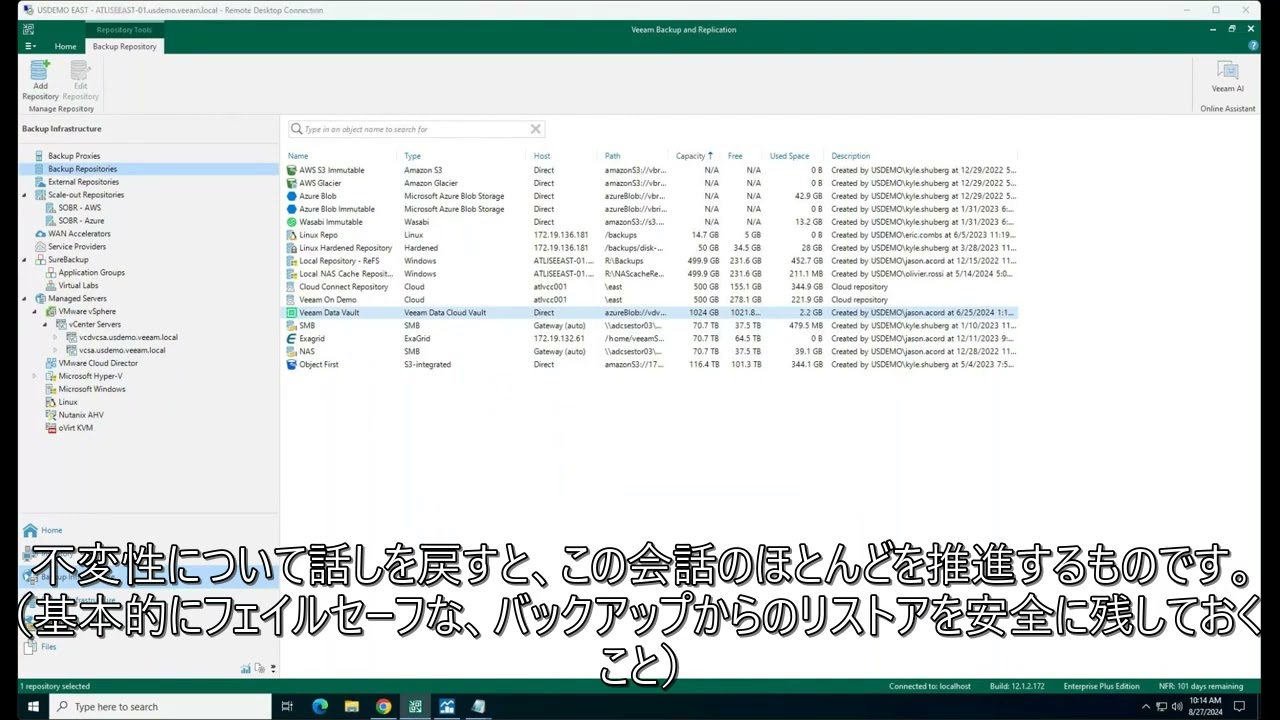The image size is (1280, 720).
Task: Select the SOBR - AWS tree item
Action: pos(80,208)
